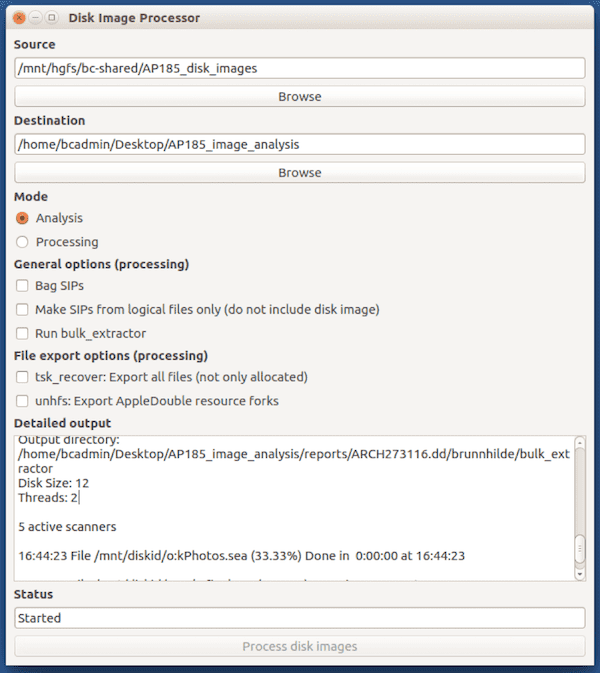
Task: Select the Analysis mode radio button
Action: pos(22,218)
